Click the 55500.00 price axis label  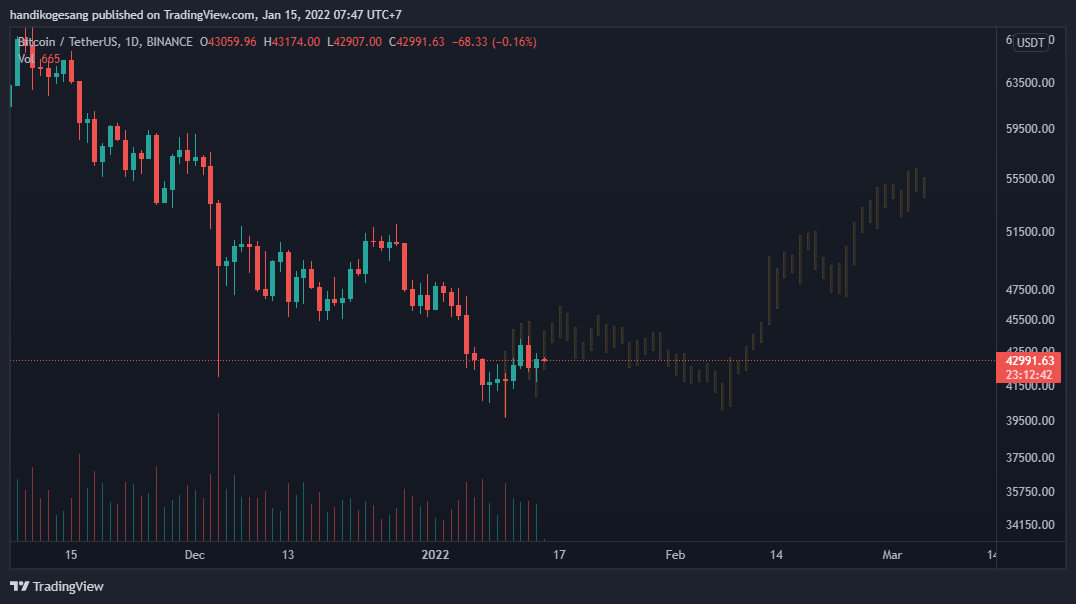point(1029,178)
